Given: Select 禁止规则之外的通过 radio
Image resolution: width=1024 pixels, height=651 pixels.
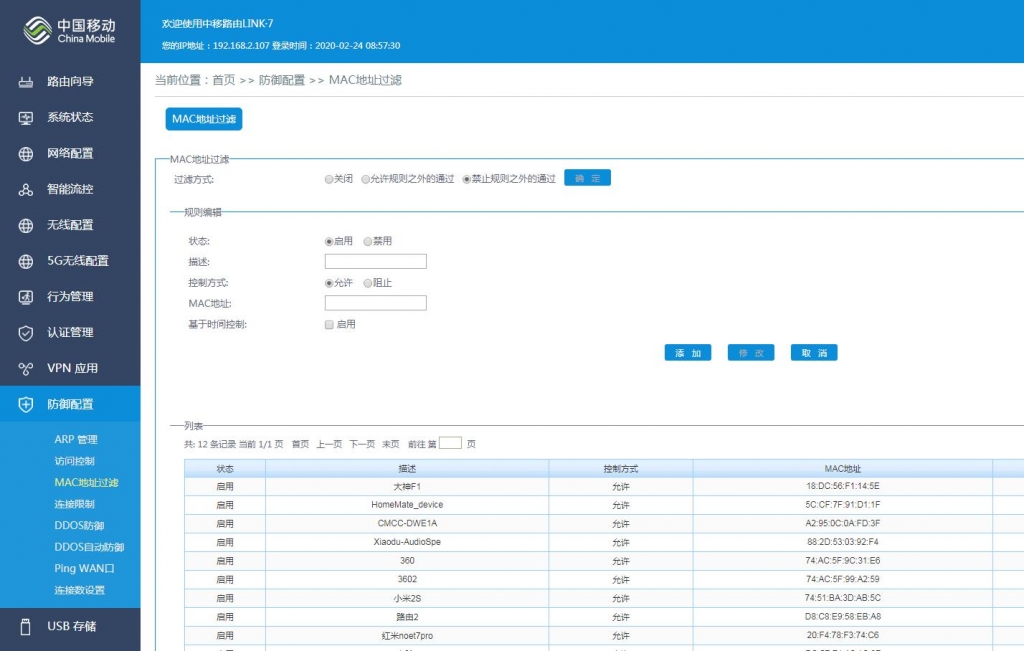Looking at the screenshot, I should (467, 179).
